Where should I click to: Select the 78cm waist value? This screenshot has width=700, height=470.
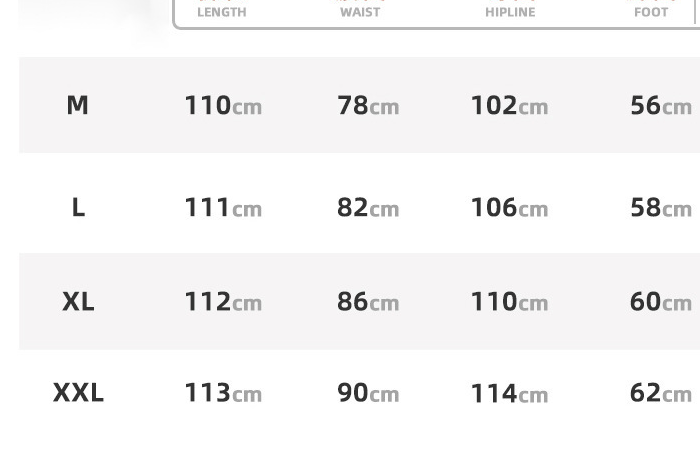click(x=368, y=105)
